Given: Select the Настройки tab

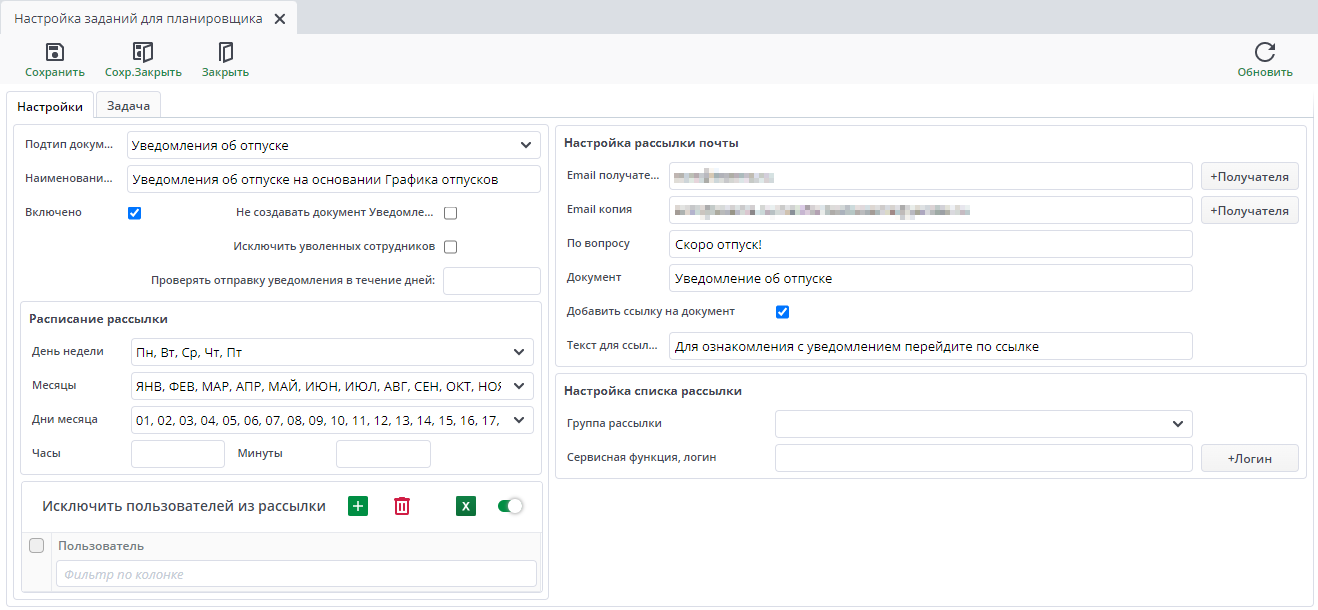Looking at the screenshot, I should [x=50, y=106].
